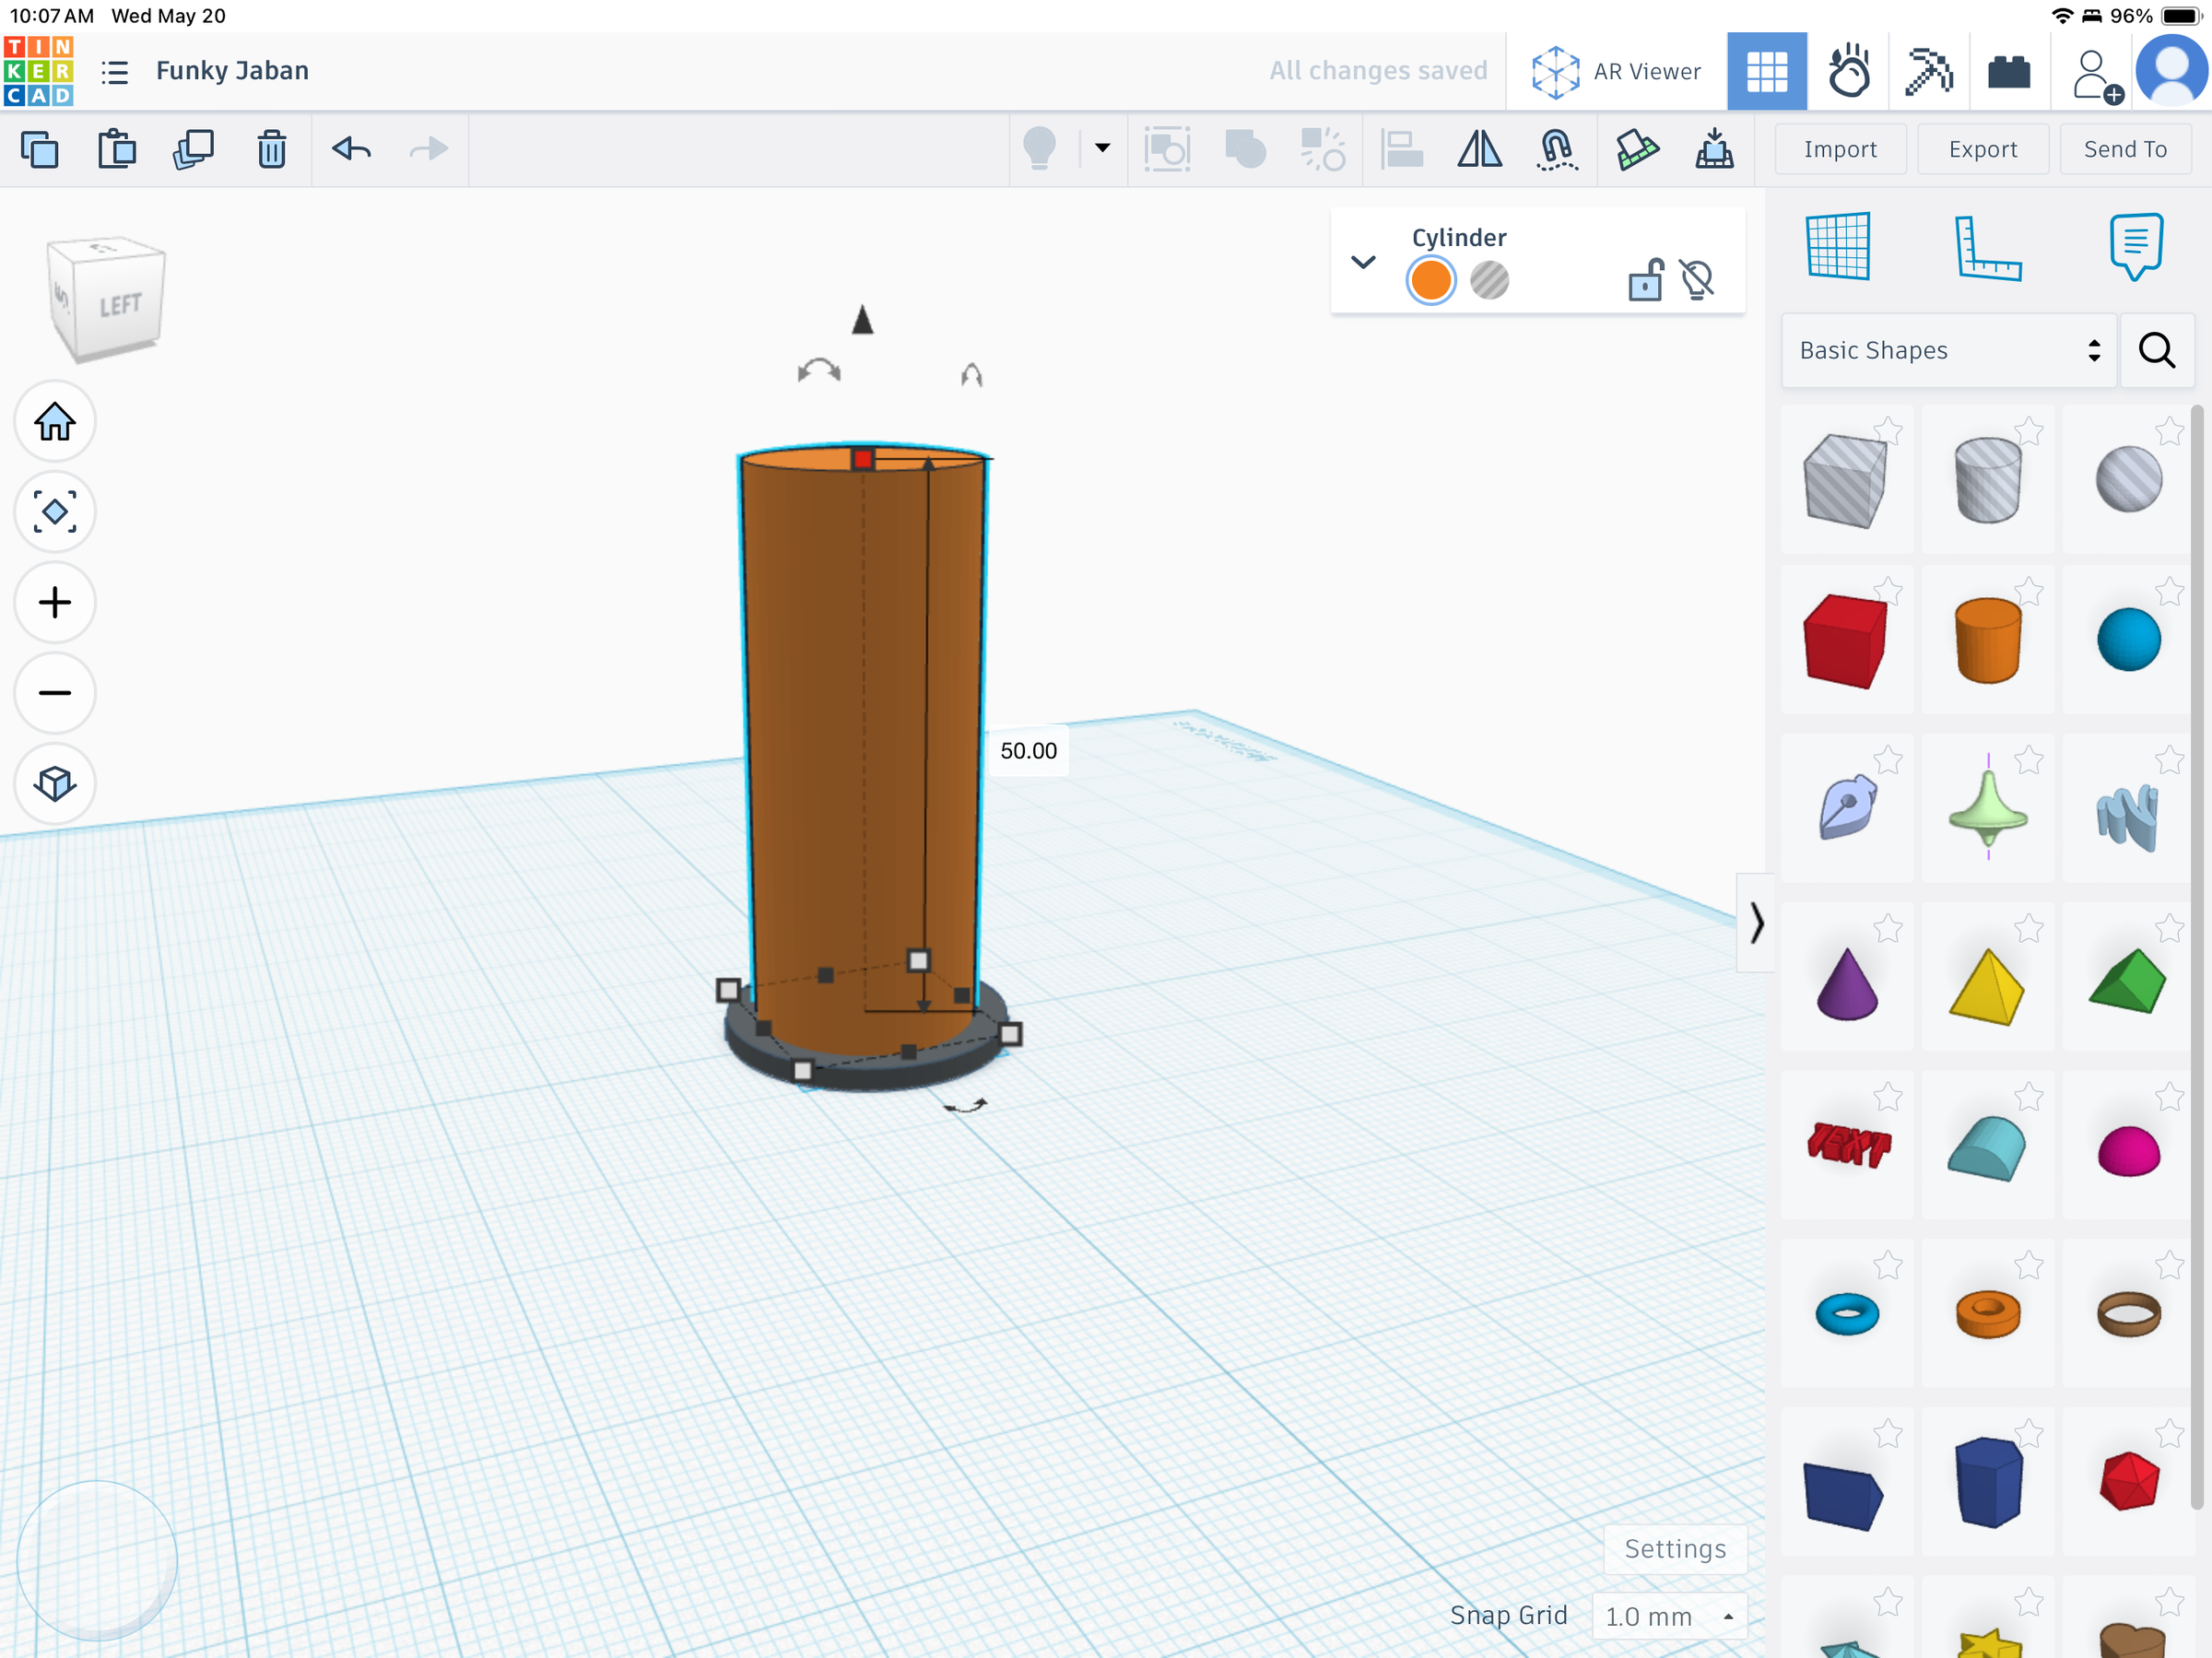Switch to Bricks view

(2009, 72)
